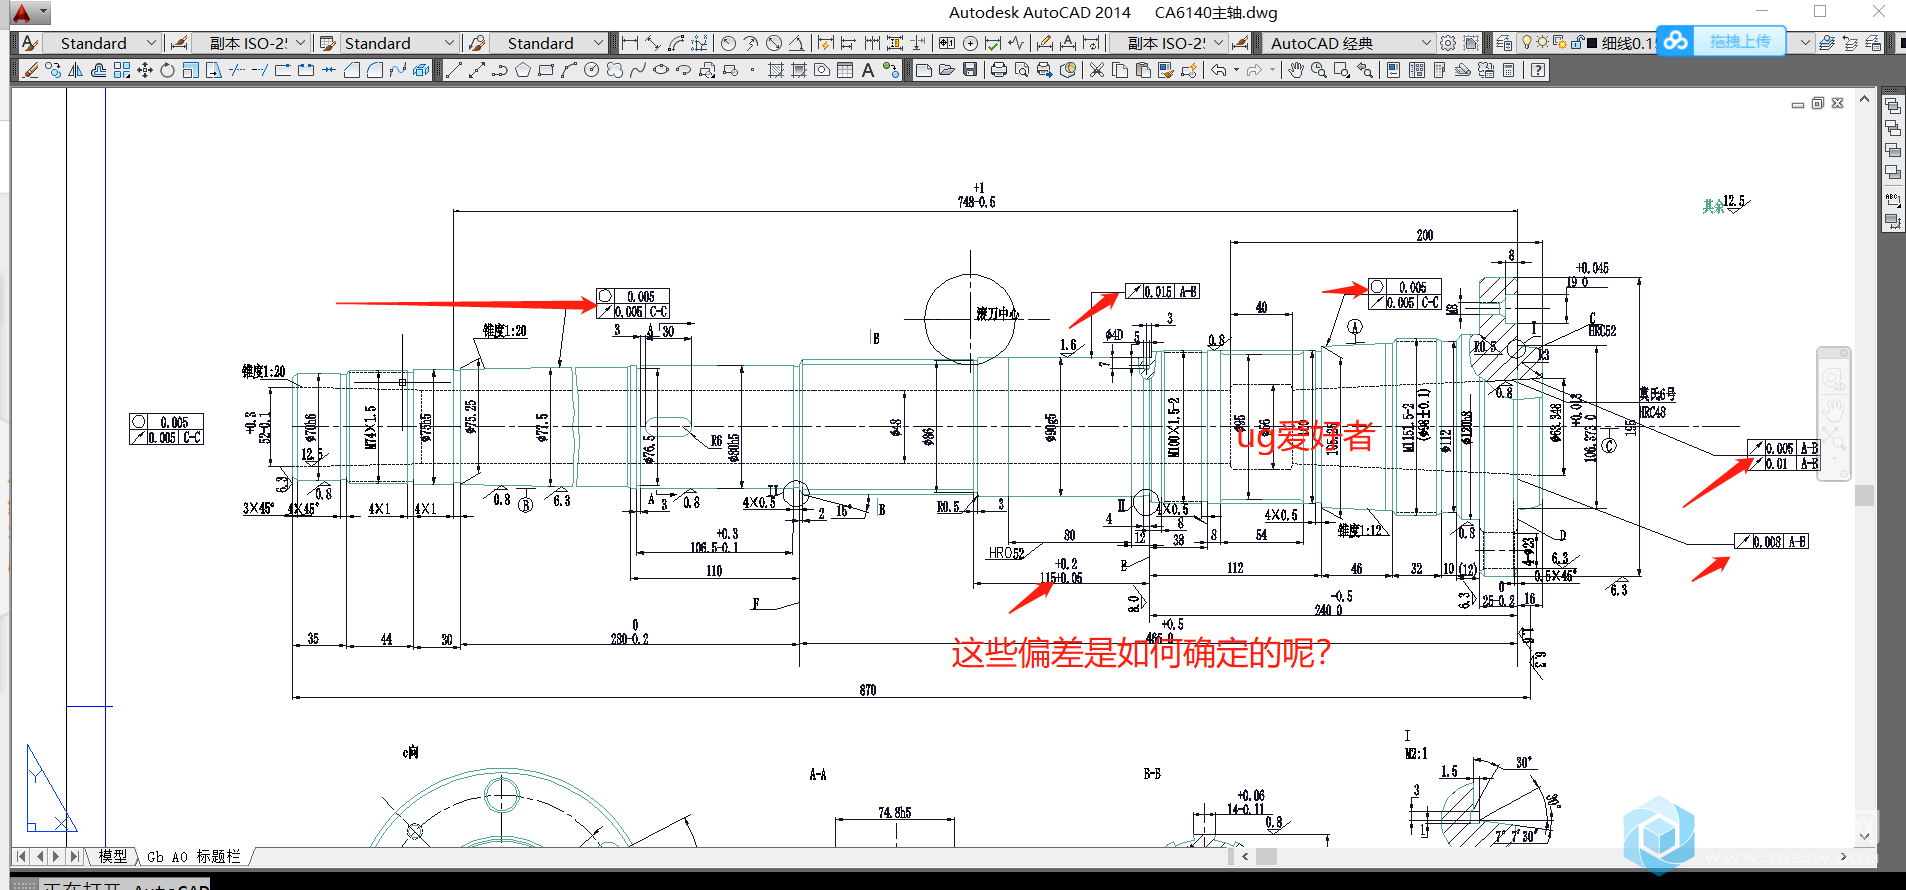Select the Line drawing tool
Viewport: 1906px width, 890px height.
454,70
